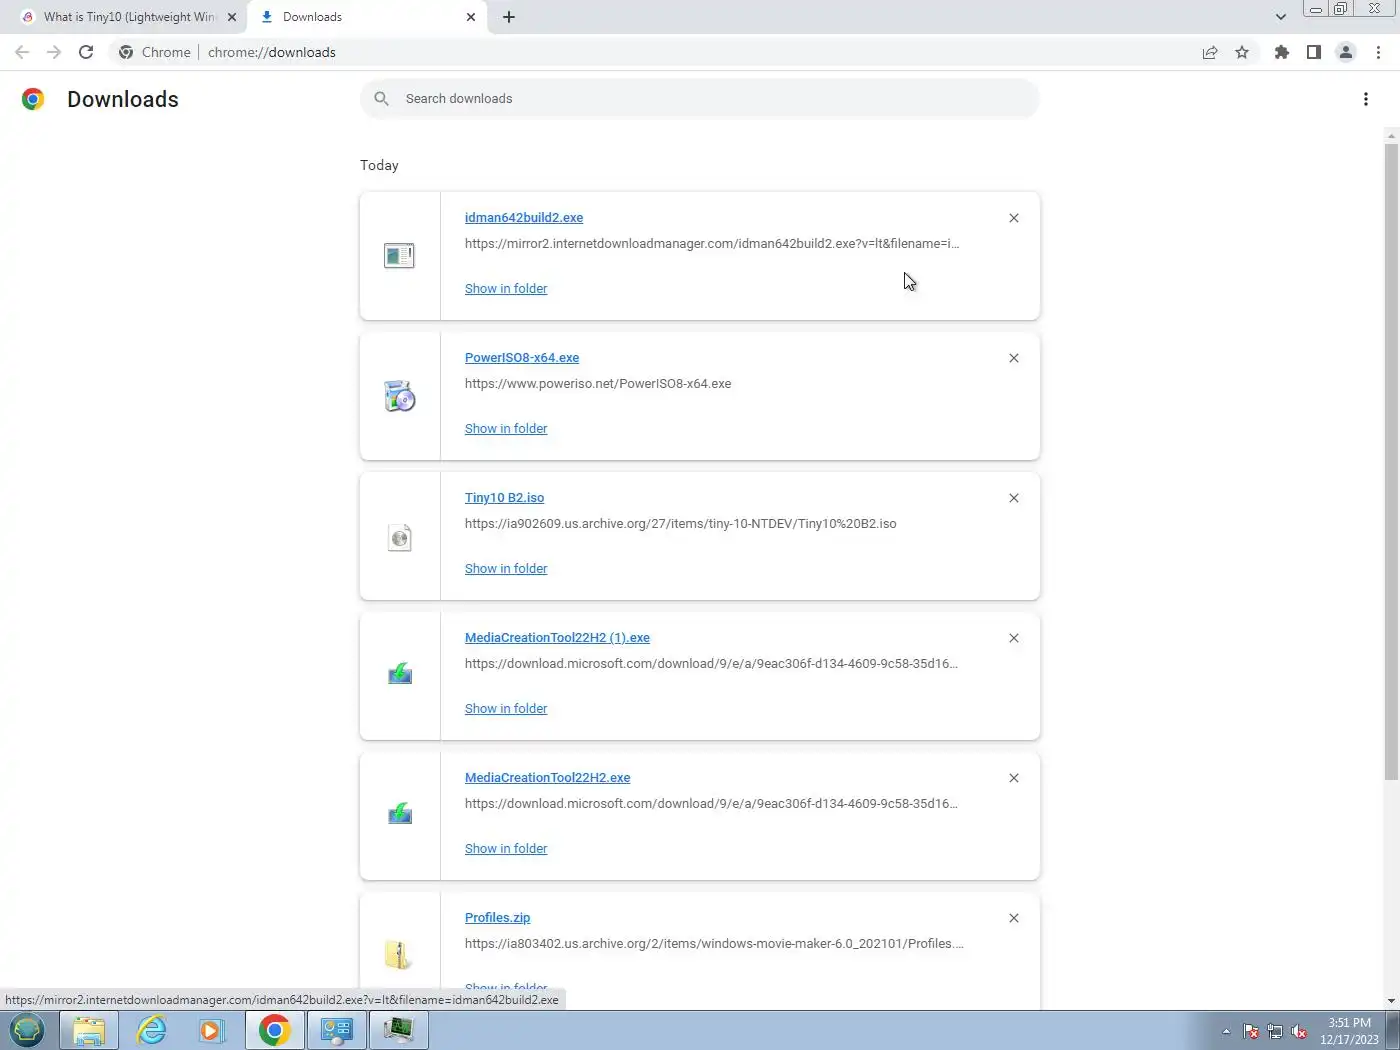
Task: Open the Extensions puzzle icon
Action: pos(1282,52)
